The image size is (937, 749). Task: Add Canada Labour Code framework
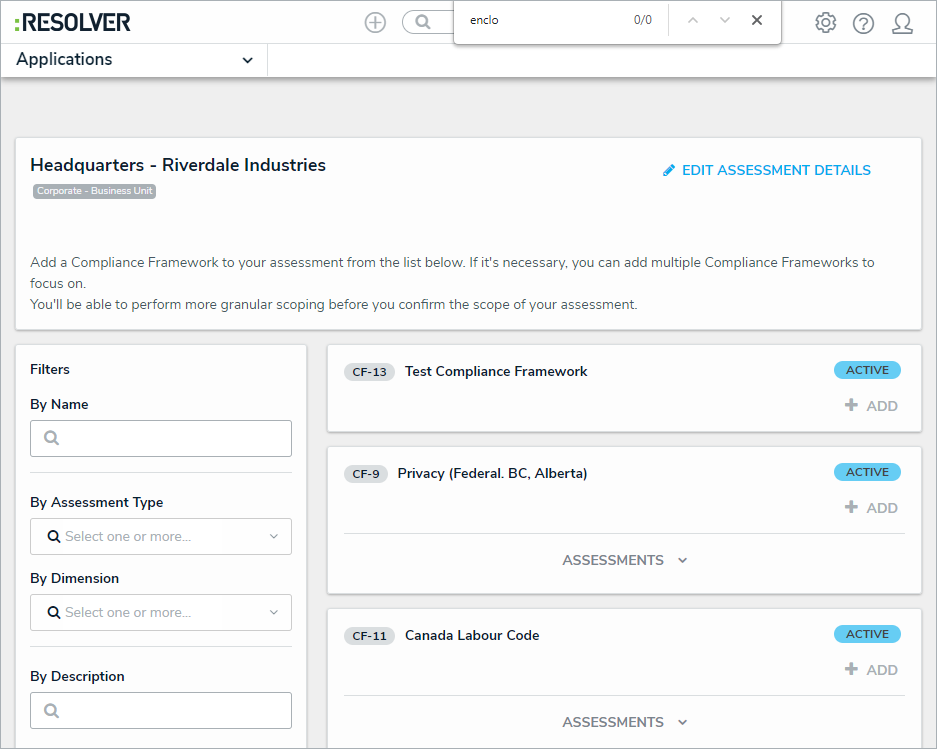click(x=871, y=669)
